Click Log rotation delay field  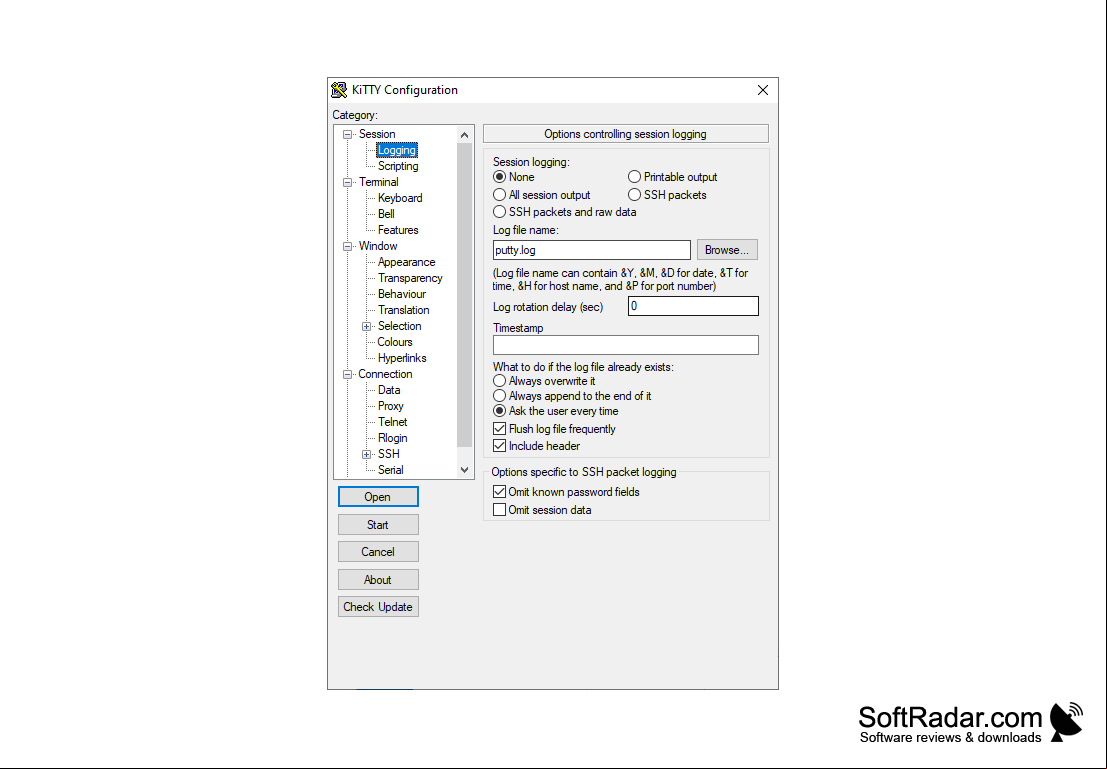coord(693,306)
